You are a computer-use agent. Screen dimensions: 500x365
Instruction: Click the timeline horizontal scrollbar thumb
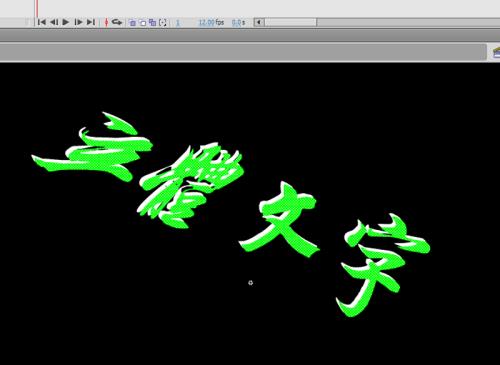290,23
